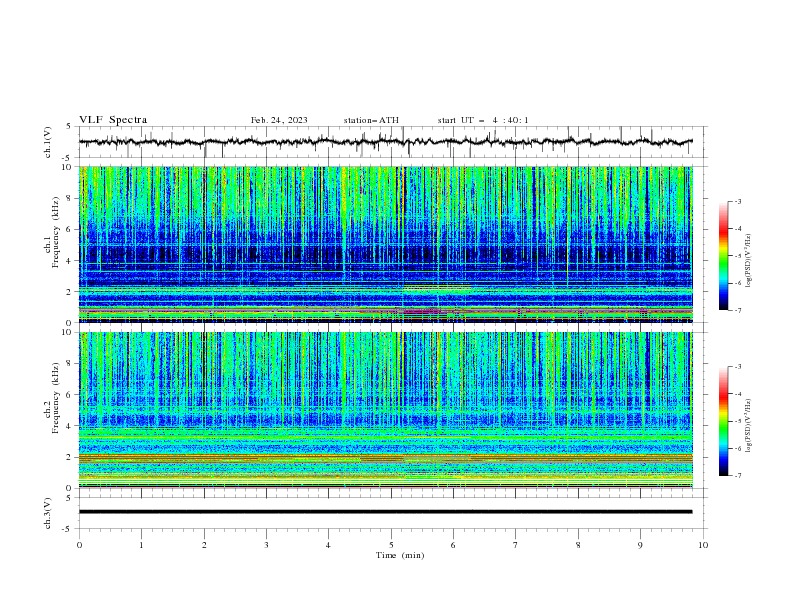Click the -7 label on ch.2 color bar
The height and width of the screenshot is (612, 792).
click(737, 476)
